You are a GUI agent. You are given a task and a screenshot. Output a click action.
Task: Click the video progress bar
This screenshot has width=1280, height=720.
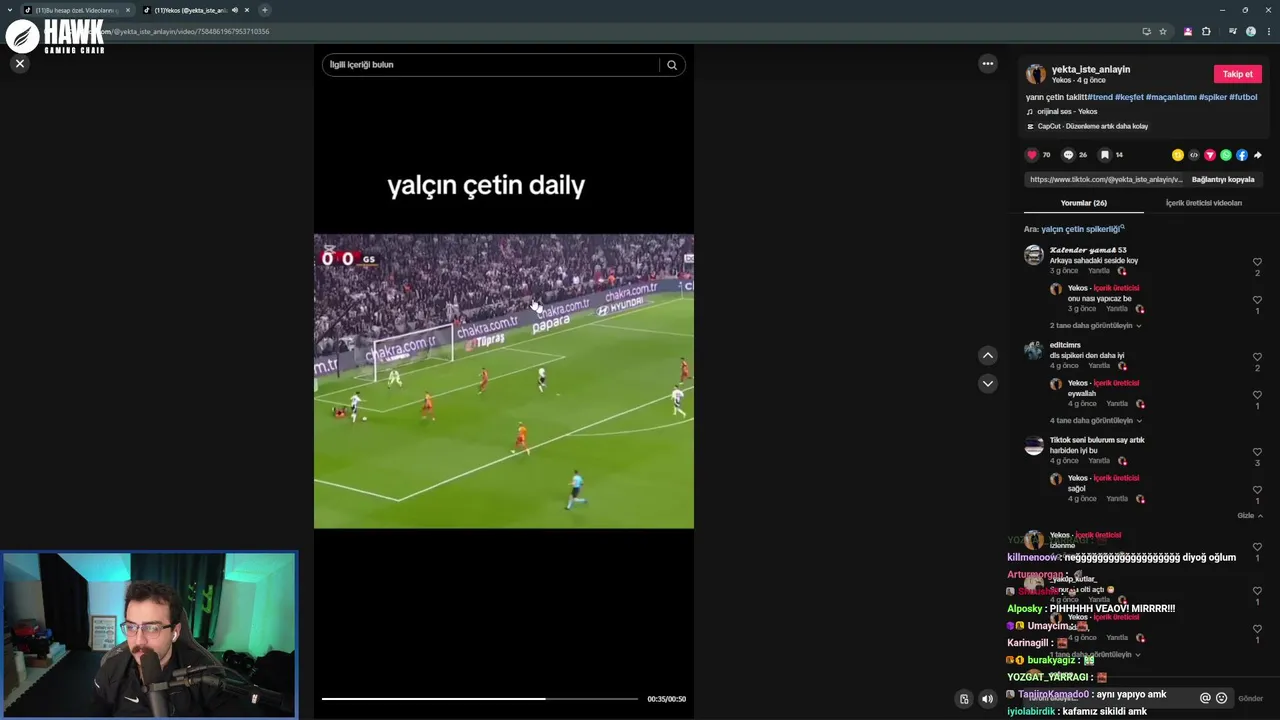click(479, 699)
